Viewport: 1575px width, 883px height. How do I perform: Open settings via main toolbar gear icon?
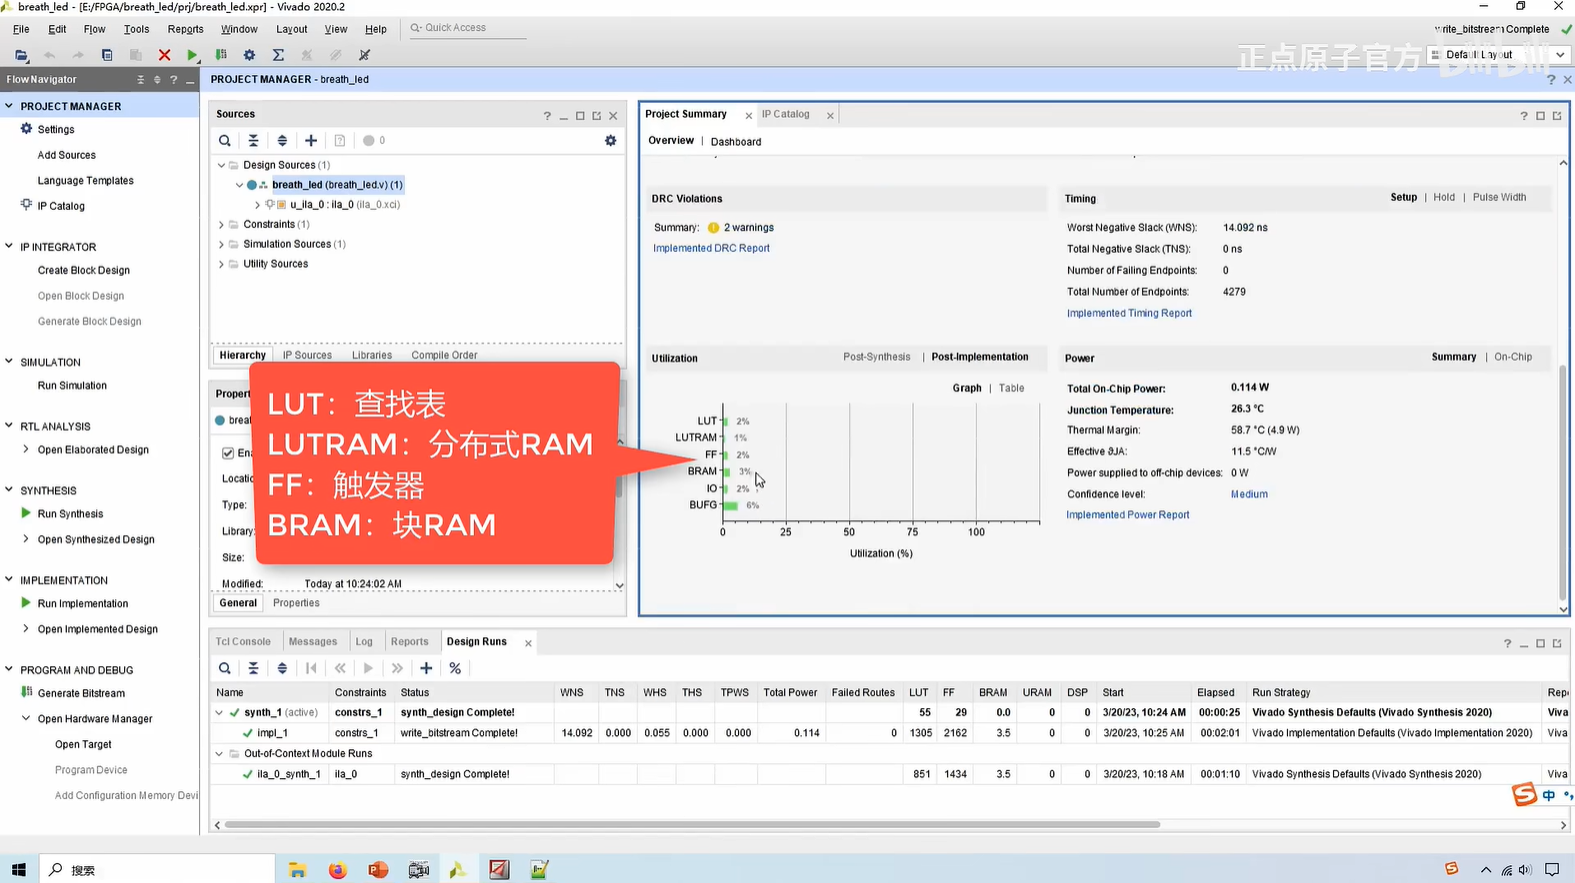point(249,55)
